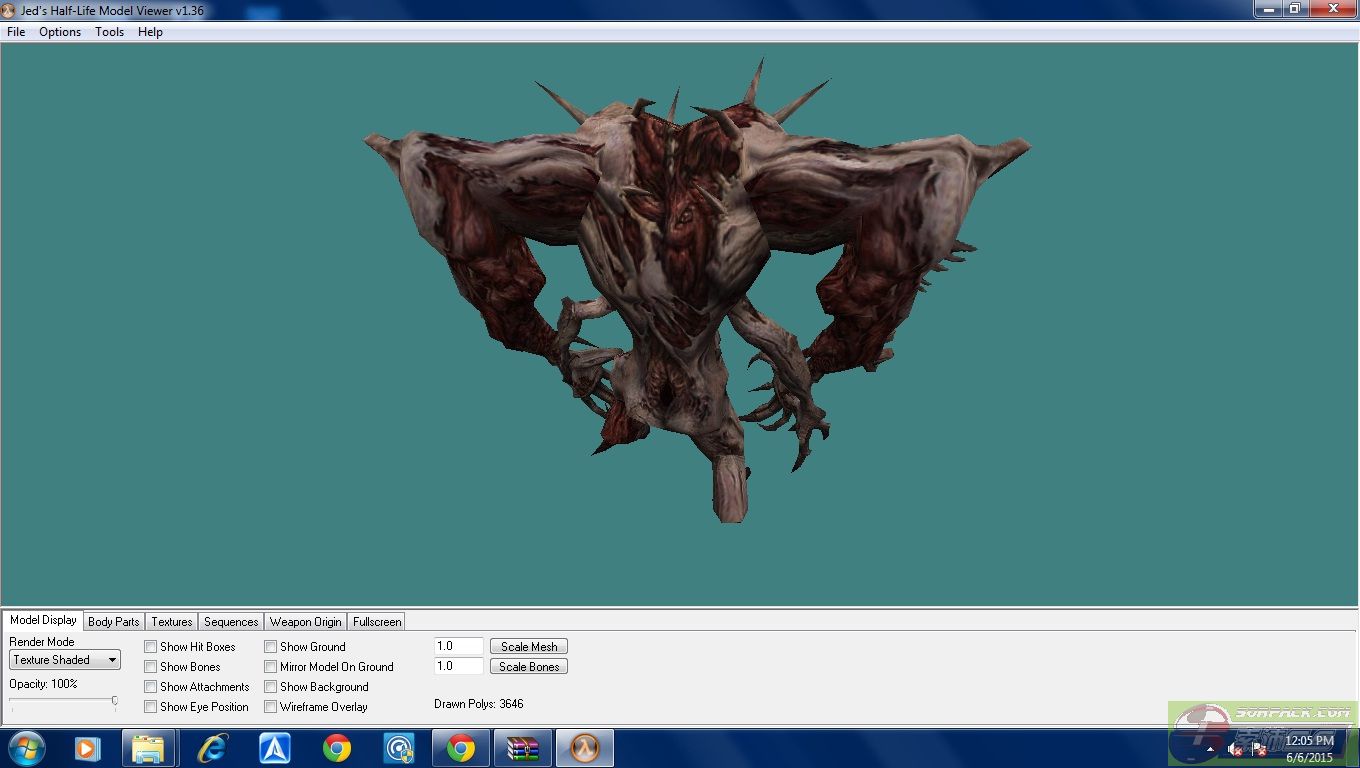Viewport: 1360px width, 768px height.
Task: Open the Action Center flag tray icon
Action: [1259, 749]
